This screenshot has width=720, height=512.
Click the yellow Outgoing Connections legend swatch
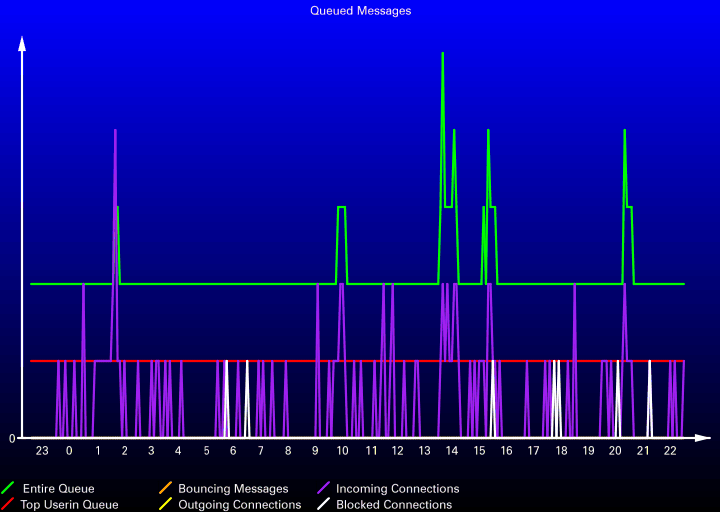coord(166,505)
